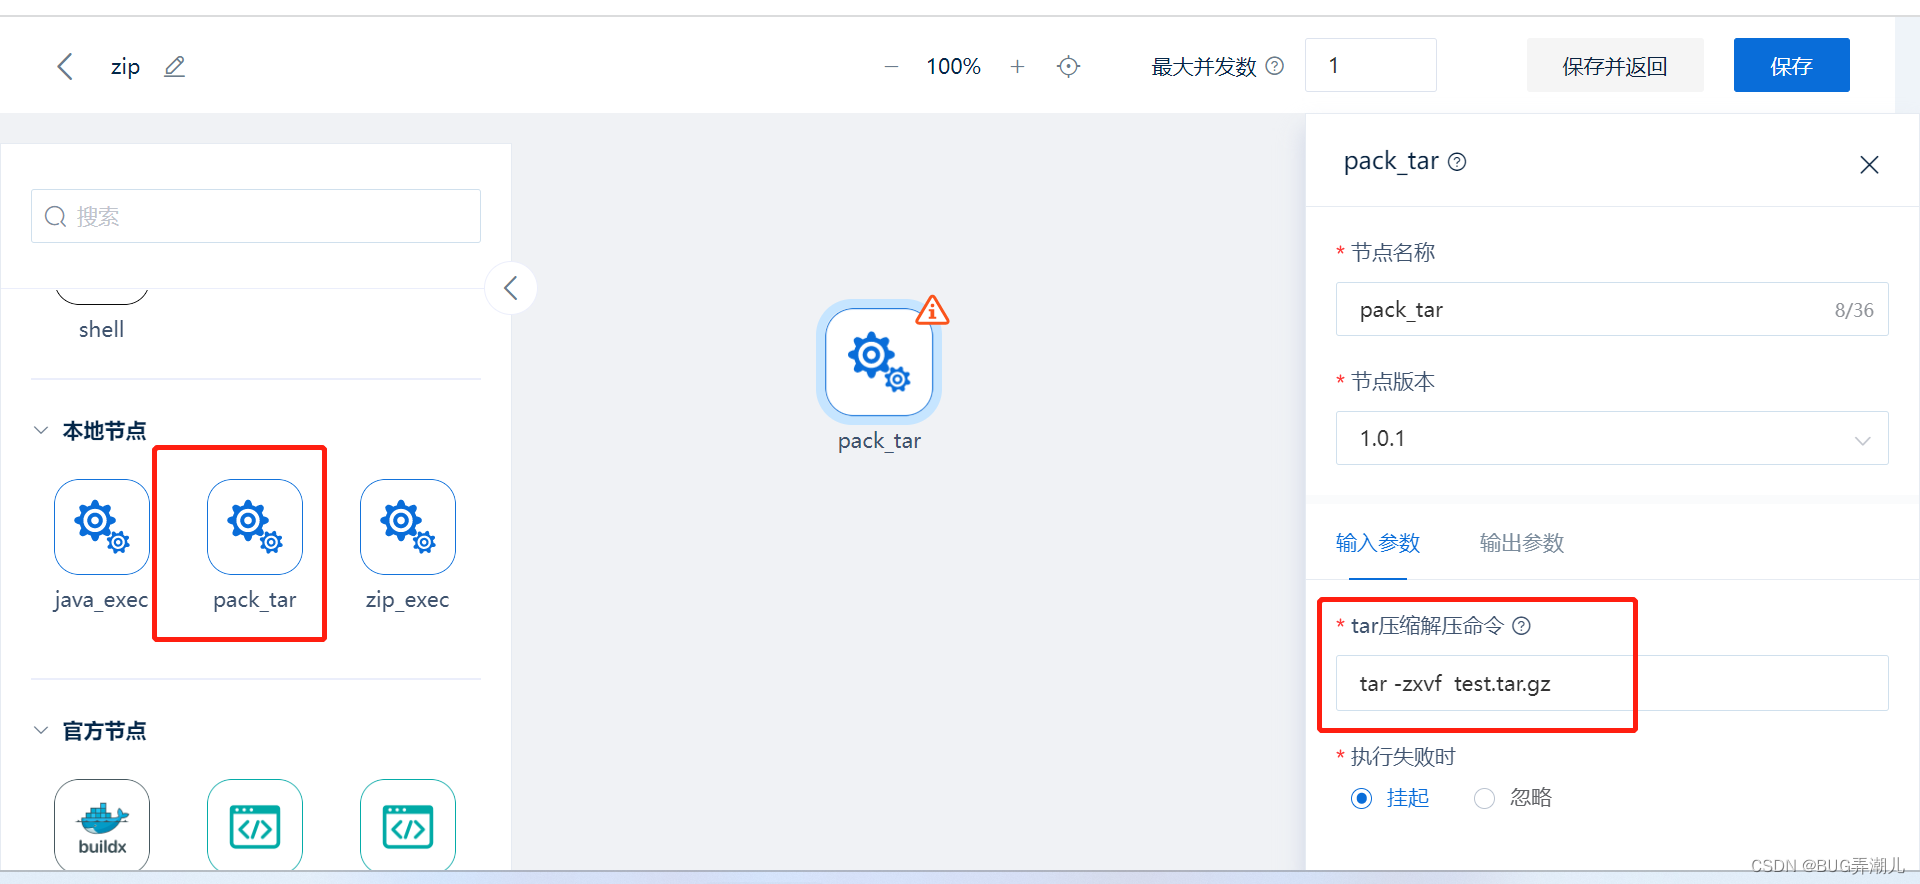Click the 100% zoom level text

click(953, 67)
